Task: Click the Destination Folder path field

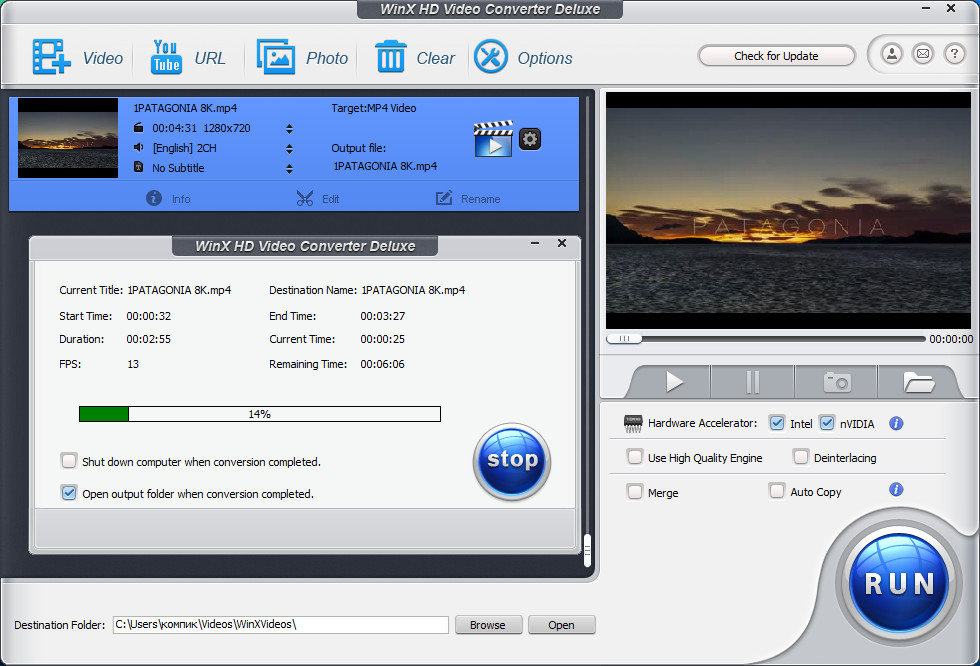Action: click(281, 625)
